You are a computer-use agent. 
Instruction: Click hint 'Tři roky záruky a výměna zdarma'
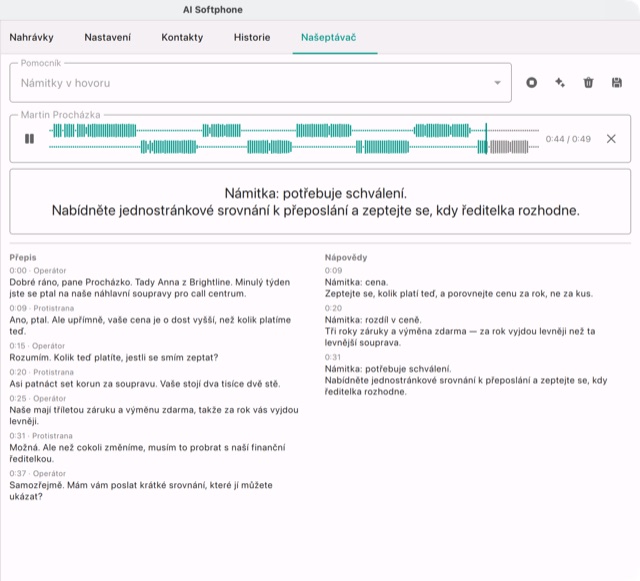[x=460, y=337]
